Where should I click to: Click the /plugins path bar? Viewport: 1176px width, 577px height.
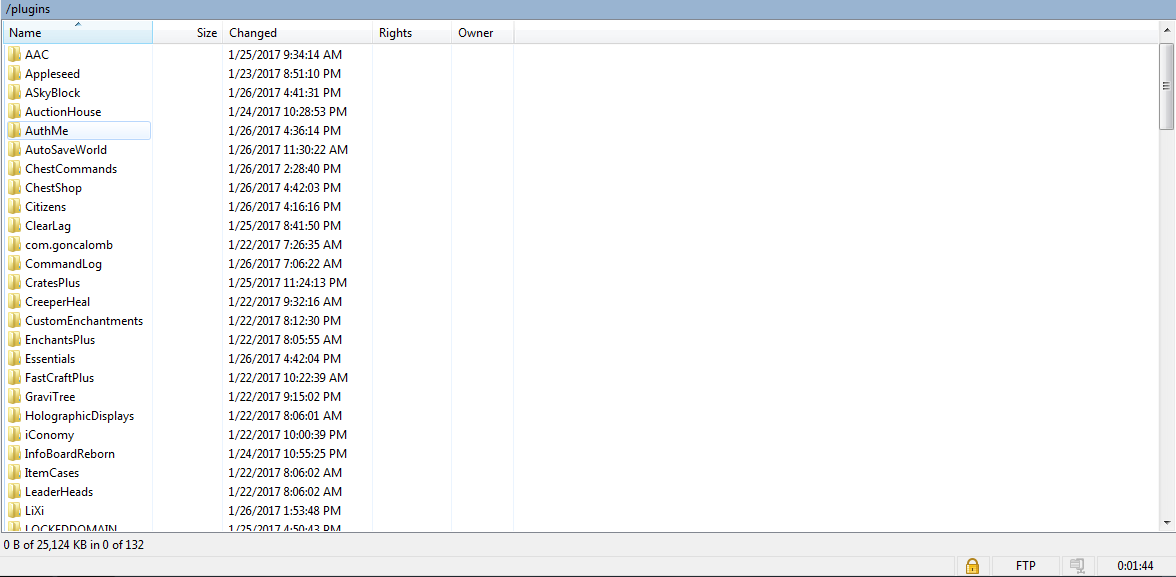click(x=588, y=9)
